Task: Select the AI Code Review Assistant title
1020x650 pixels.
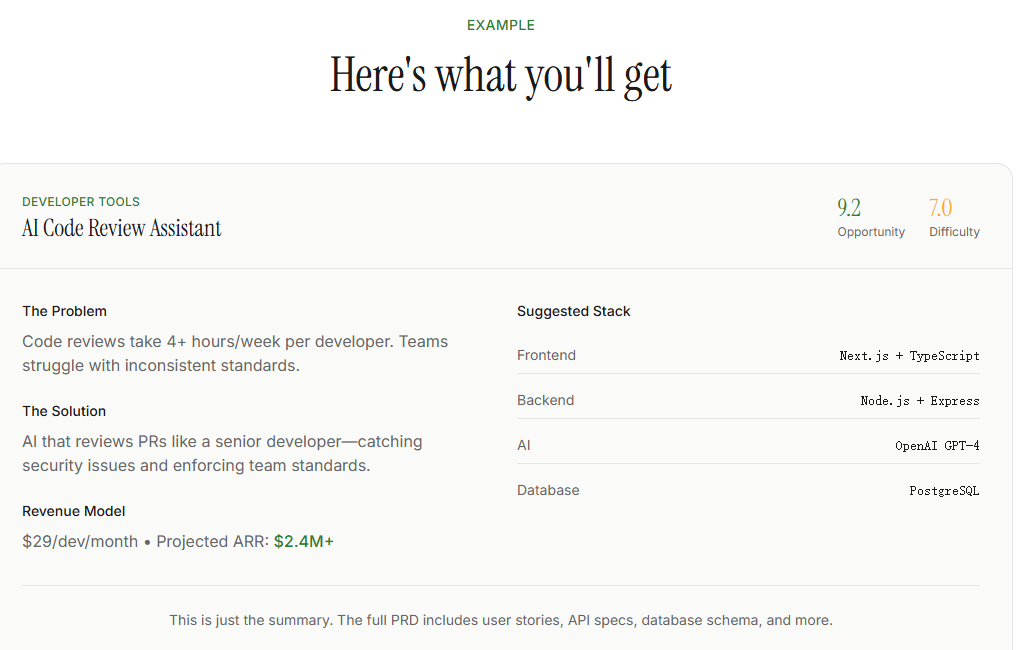Action: point(122,228)
